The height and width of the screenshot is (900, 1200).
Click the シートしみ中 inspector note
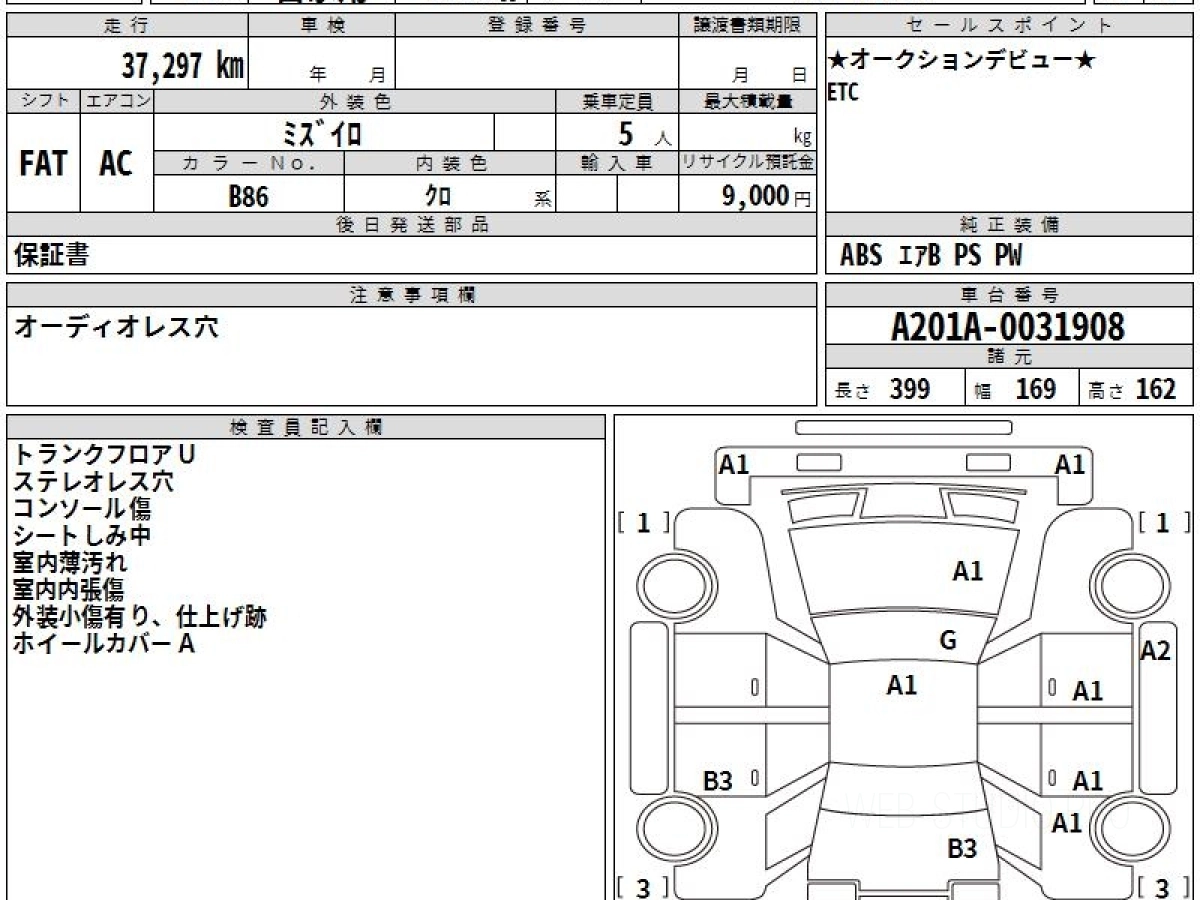point(82,535)
